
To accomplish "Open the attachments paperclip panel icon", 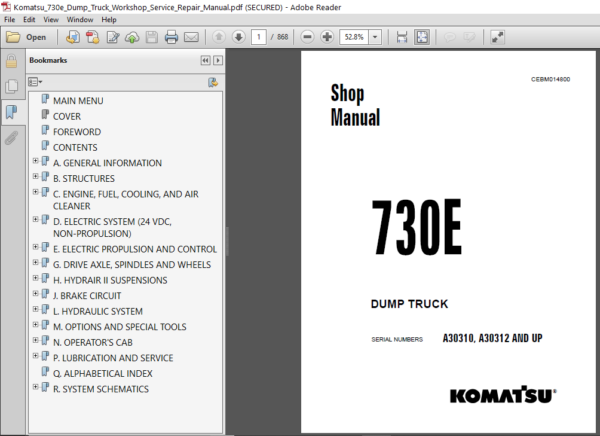I will (x=11, y=138).
